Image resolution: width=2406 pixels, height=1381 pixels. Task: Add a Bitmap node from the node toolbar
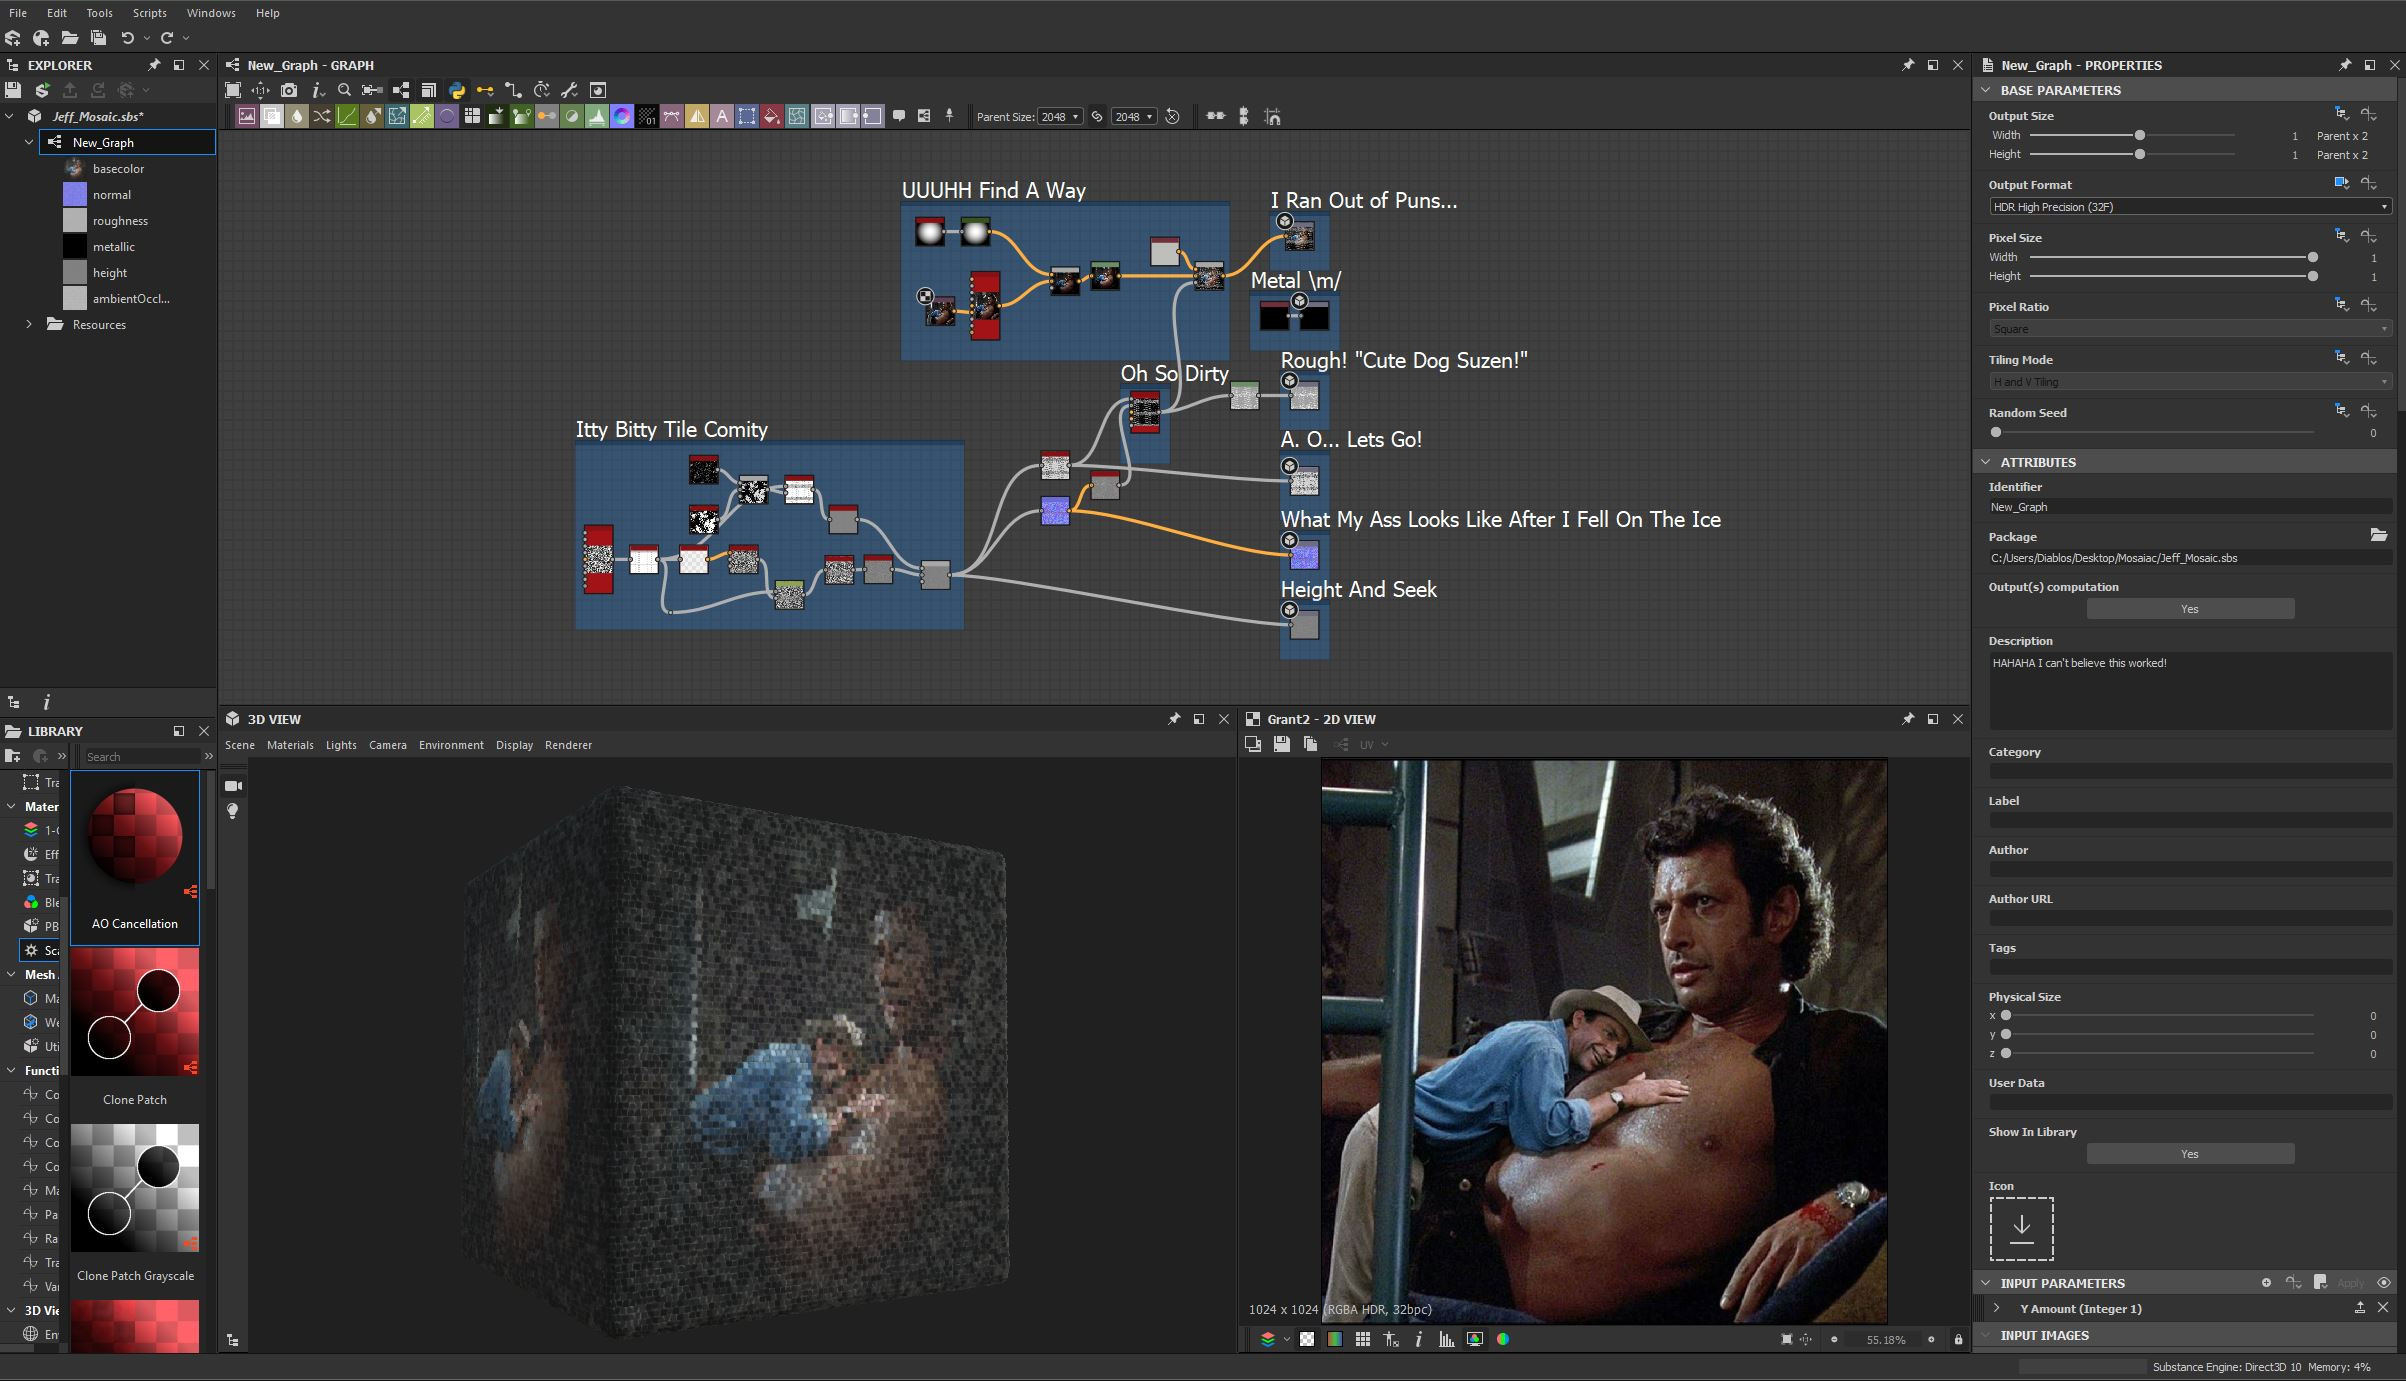[x=246, y=116]
